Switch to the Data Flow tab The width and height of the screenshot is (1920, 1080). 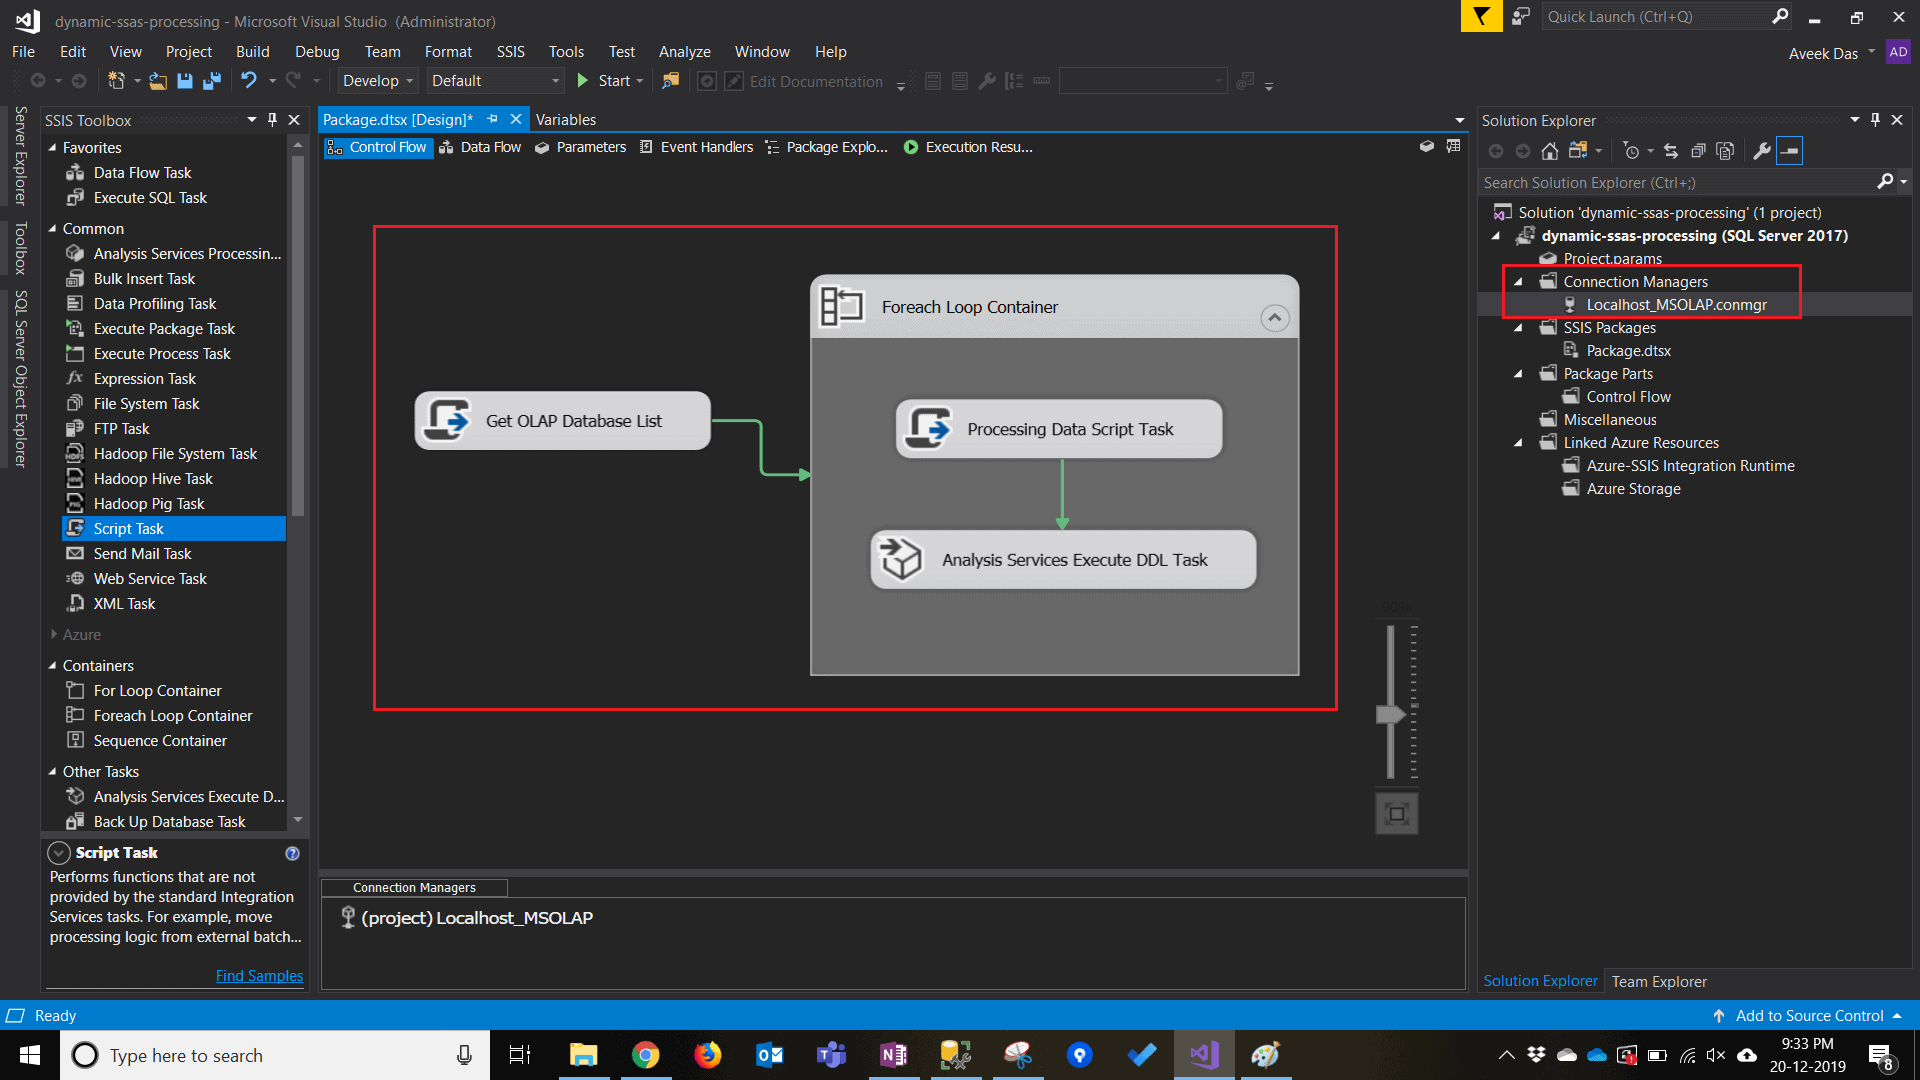[481, 147]
